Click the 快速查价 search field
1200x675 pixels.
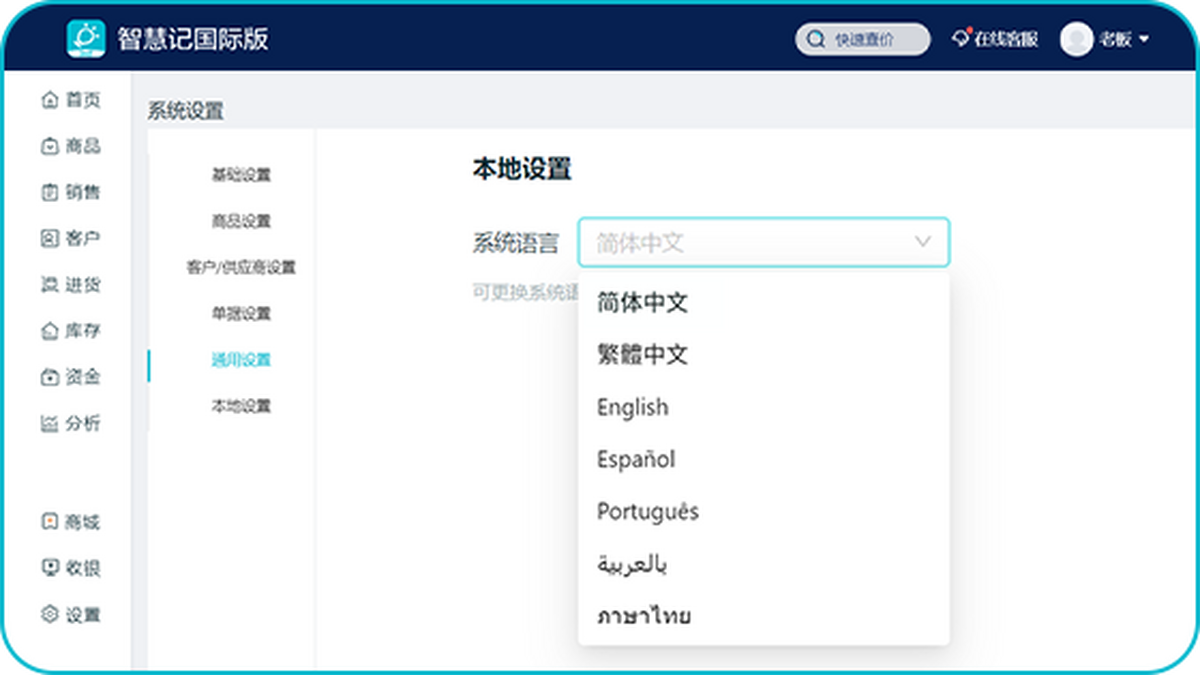[x=864, y=39]
